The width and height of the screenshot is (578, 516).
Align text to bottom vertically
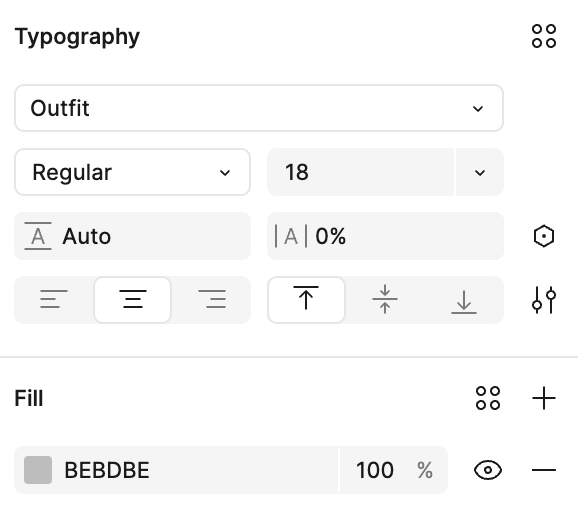point(464,299)
